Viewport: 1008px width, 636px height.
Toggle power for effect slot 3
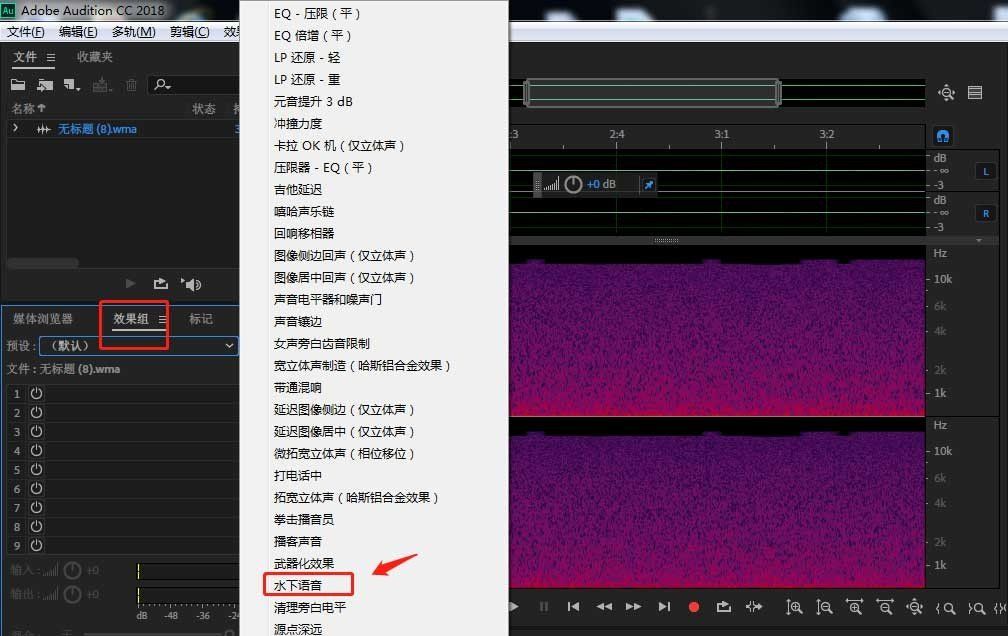[37, 431]
